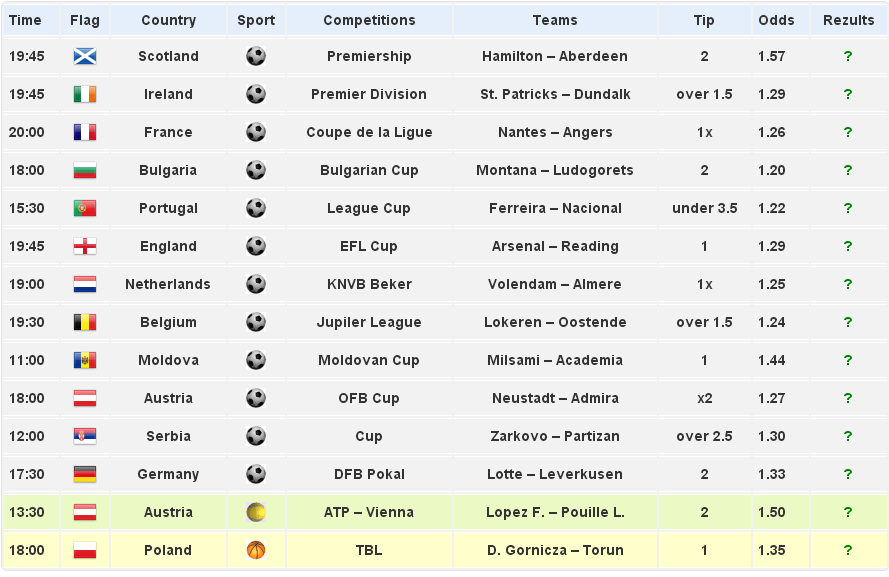
Task: Click the Serbia flag icon
Action: point(85,437)
